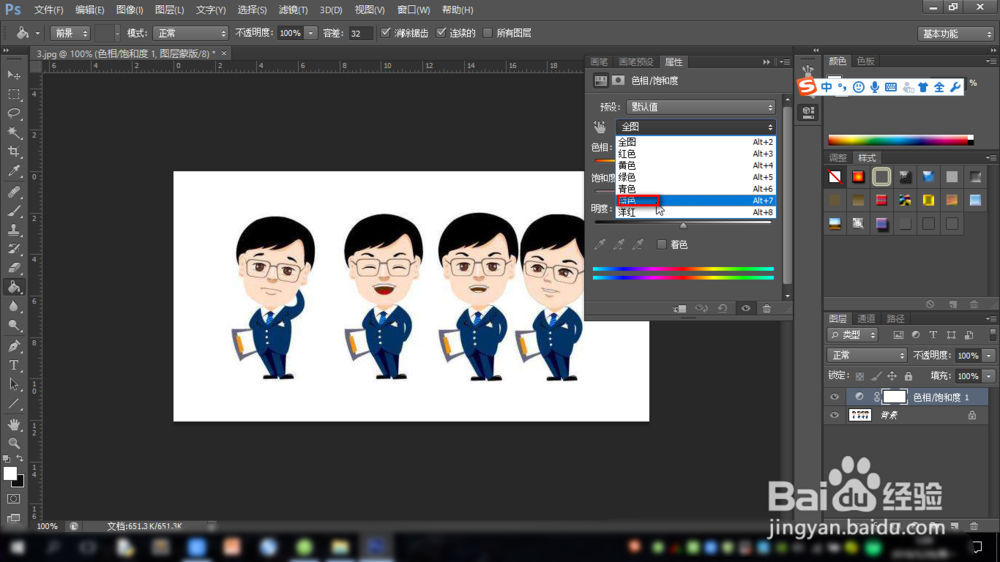Choose 洋红 from the channel list
Viewport: 1000px width, 562px height.
[x=695, y=212]
